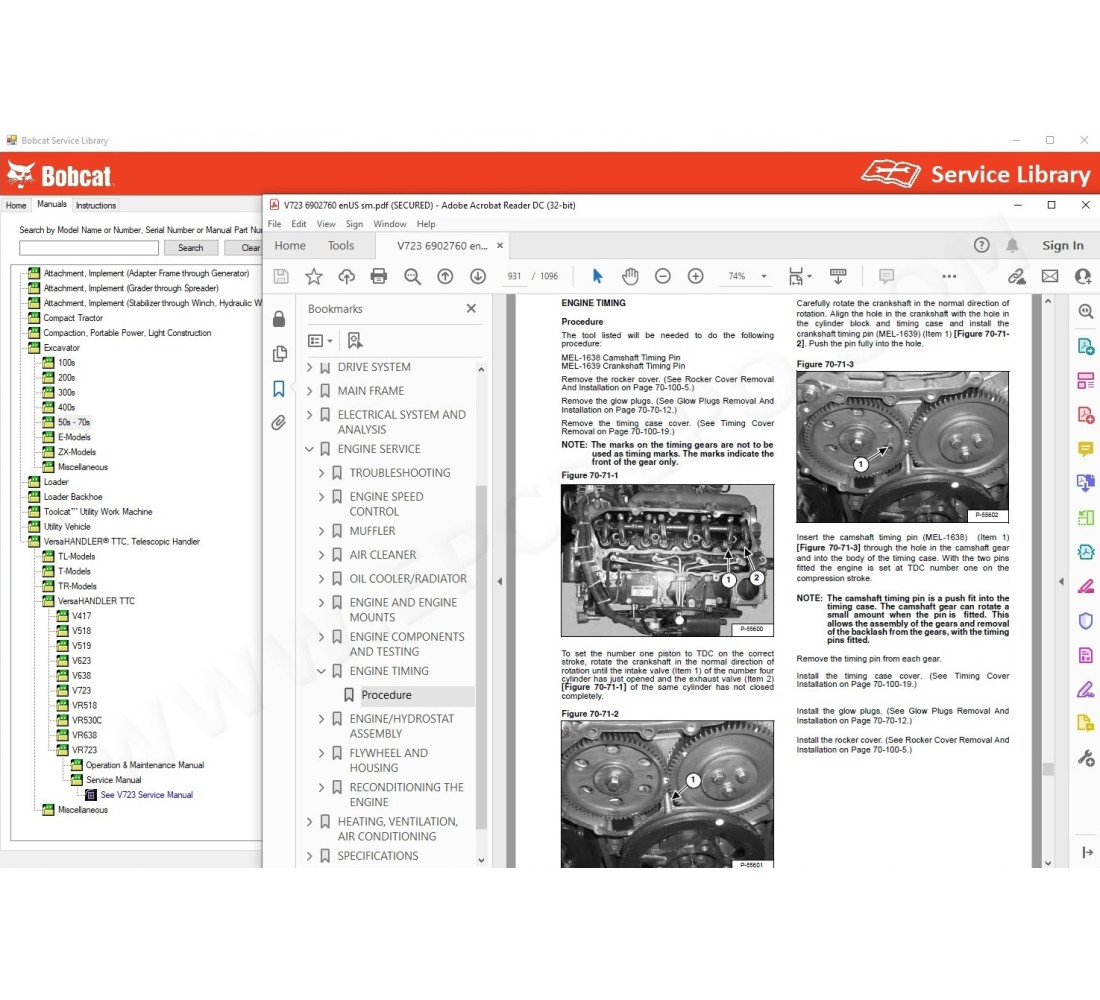
Task: Switch to the Acrobat Home tab
Action: click(290, 246)
